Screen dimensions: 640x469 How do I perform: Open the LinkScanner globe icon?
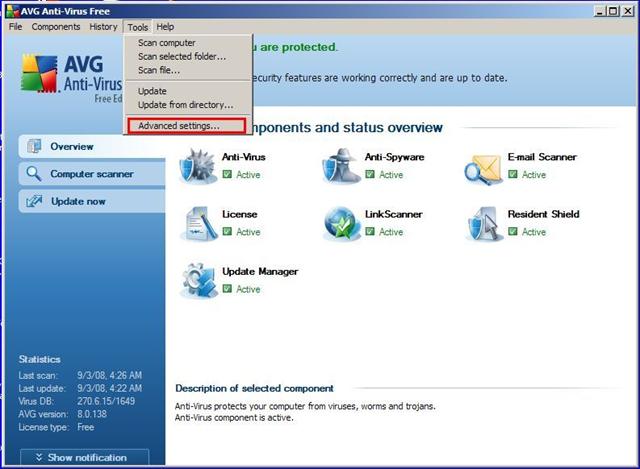(x=341, y=223)
